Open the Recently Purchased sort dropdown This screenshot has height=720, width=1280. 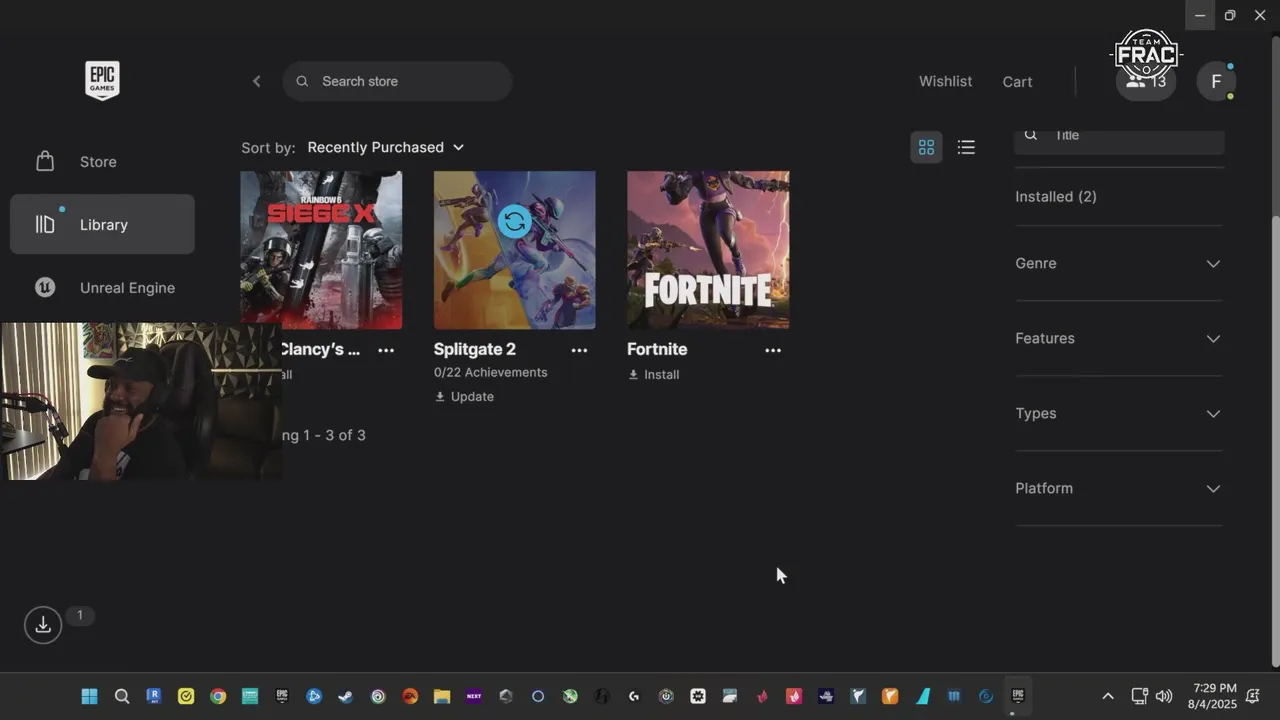click(386, 147)
